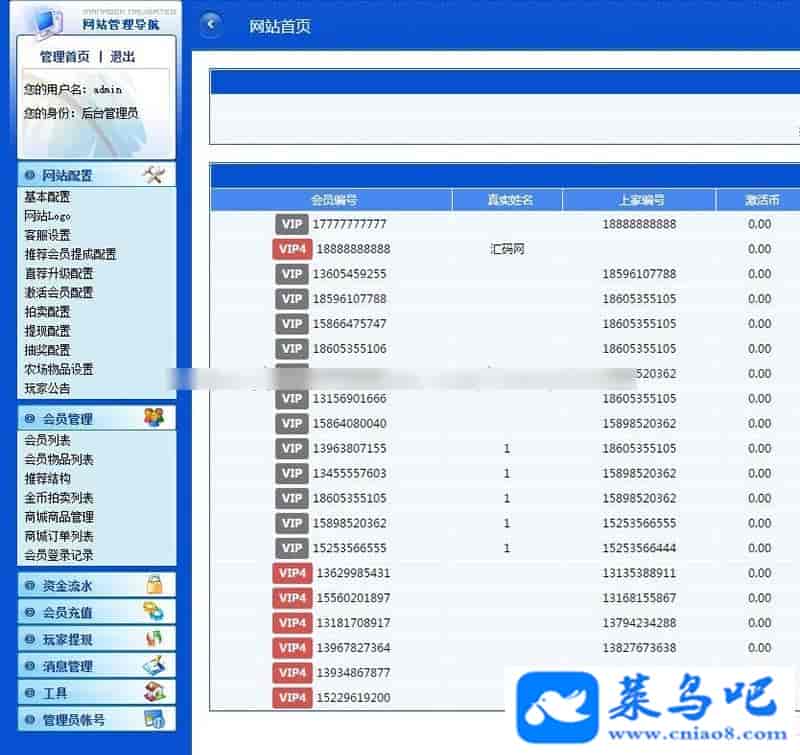
Task: Click the people icon beside 会员管理
Action: point(153,418)
